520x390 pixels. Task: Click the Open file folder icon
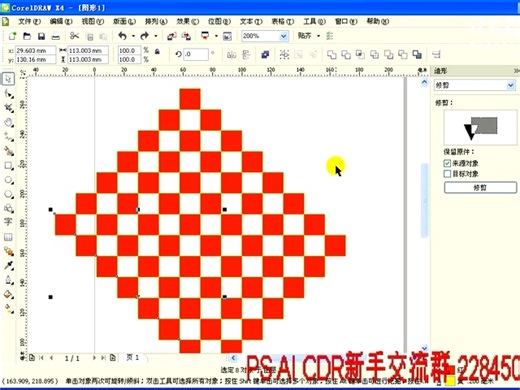click(27, 36)
